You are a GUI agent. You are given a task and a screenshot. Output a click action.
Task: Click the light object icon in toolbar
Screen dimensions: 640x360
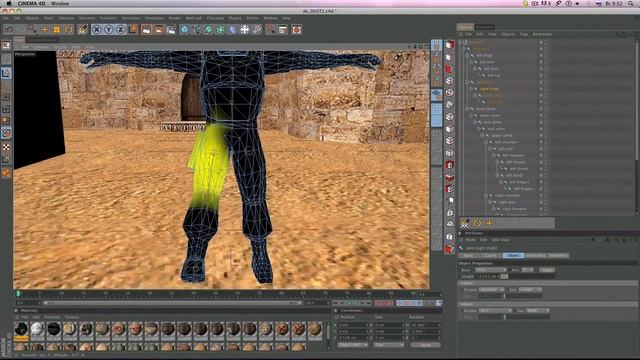point(257,29)
